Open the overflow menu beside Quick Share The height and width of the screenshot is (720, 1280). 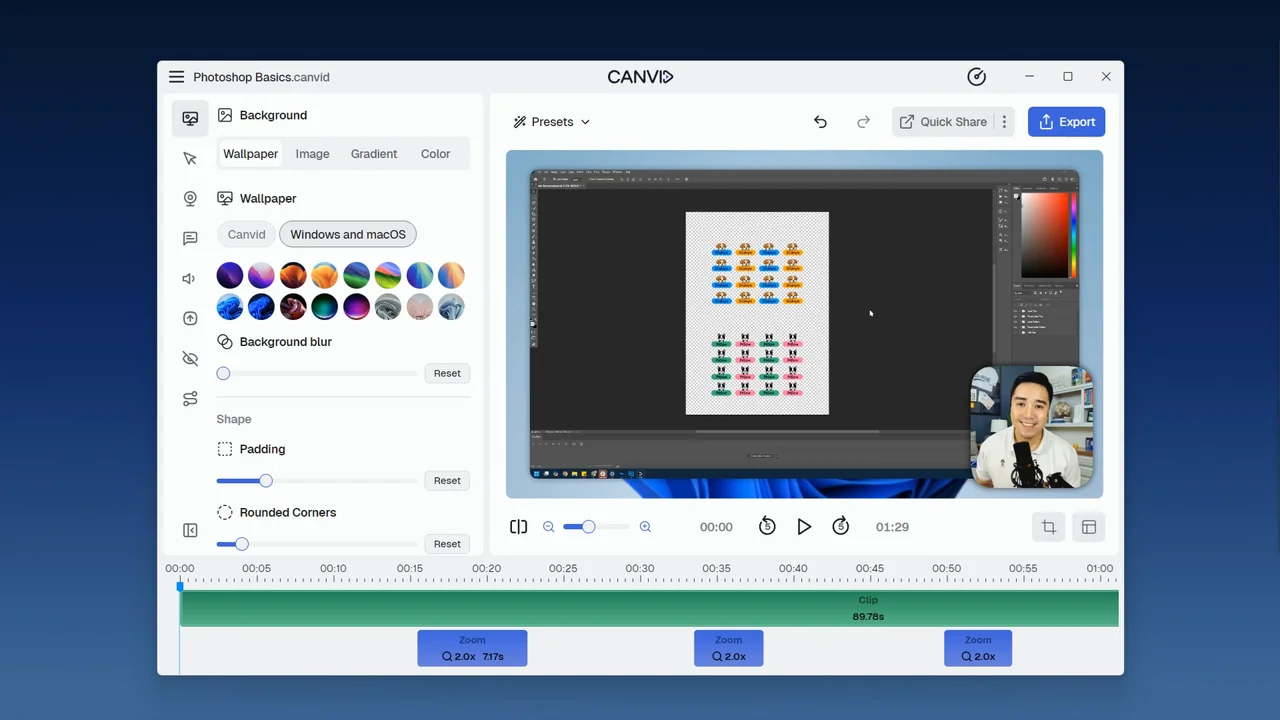click(1004, 121)
